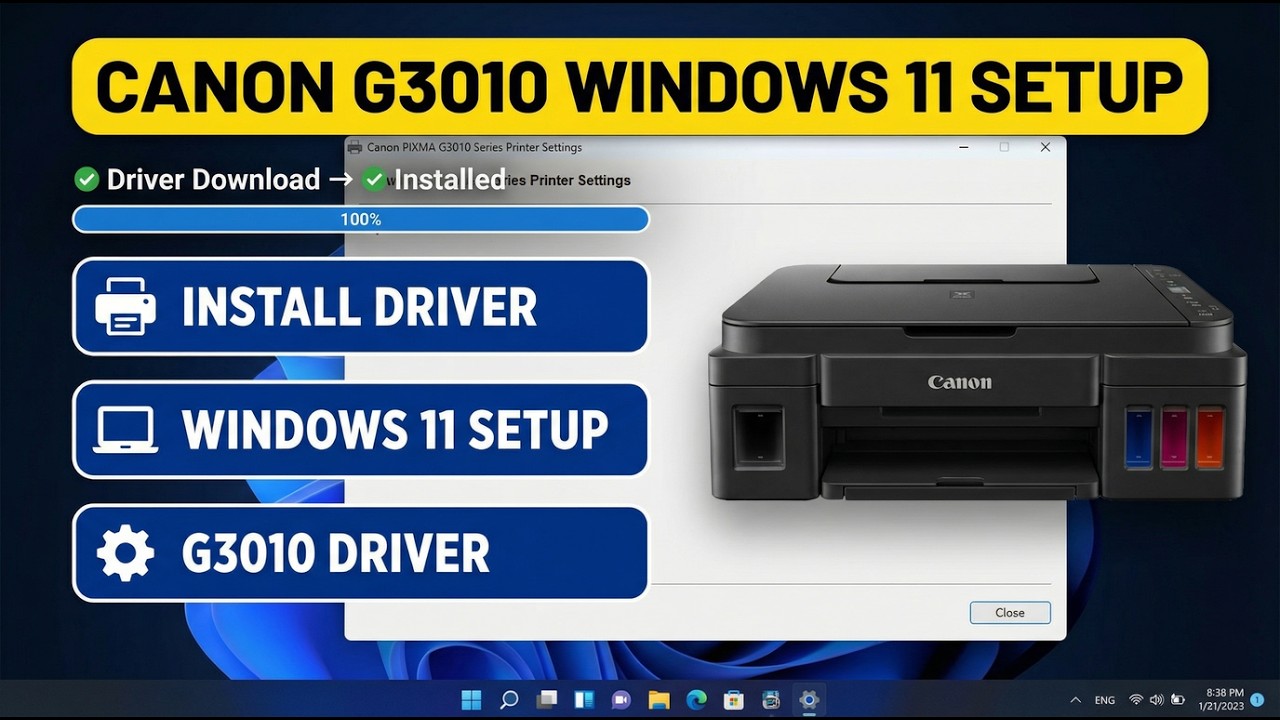Open the volume speaker tray icon

point(1157,700)
